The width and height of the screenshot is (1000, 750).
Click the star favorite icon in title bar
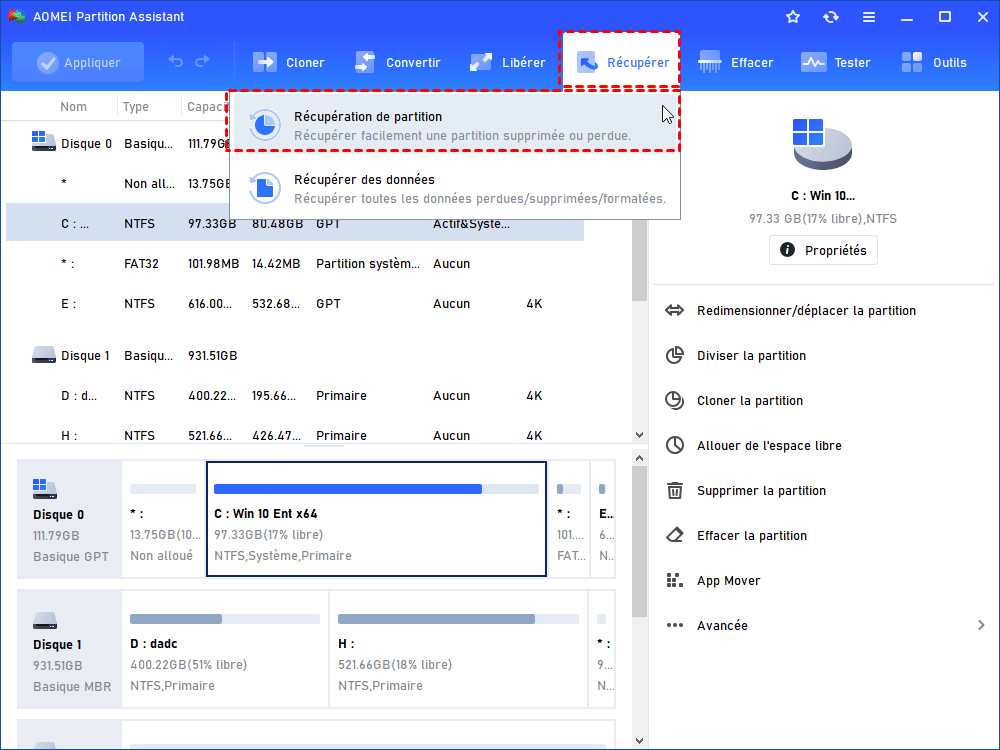(x=793, y=17)
